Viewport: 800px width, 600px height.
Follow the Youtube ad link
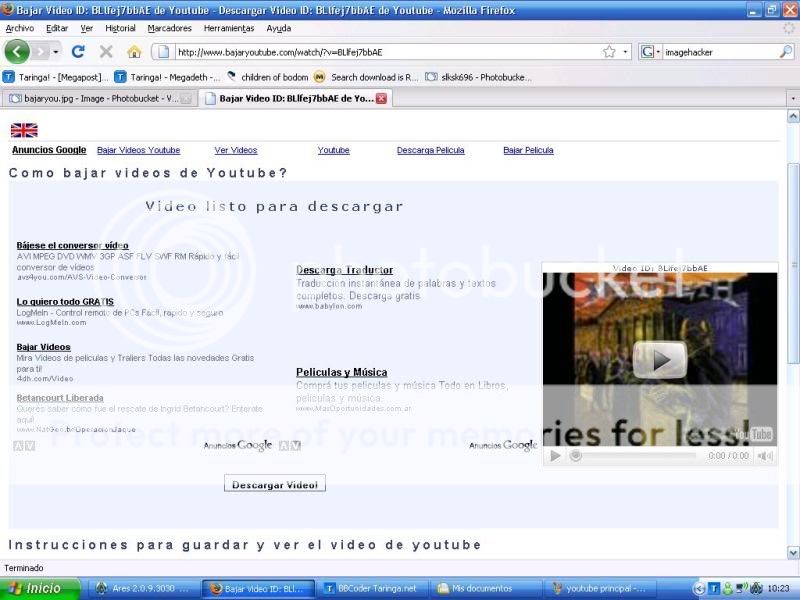click(x=334, y=150)
